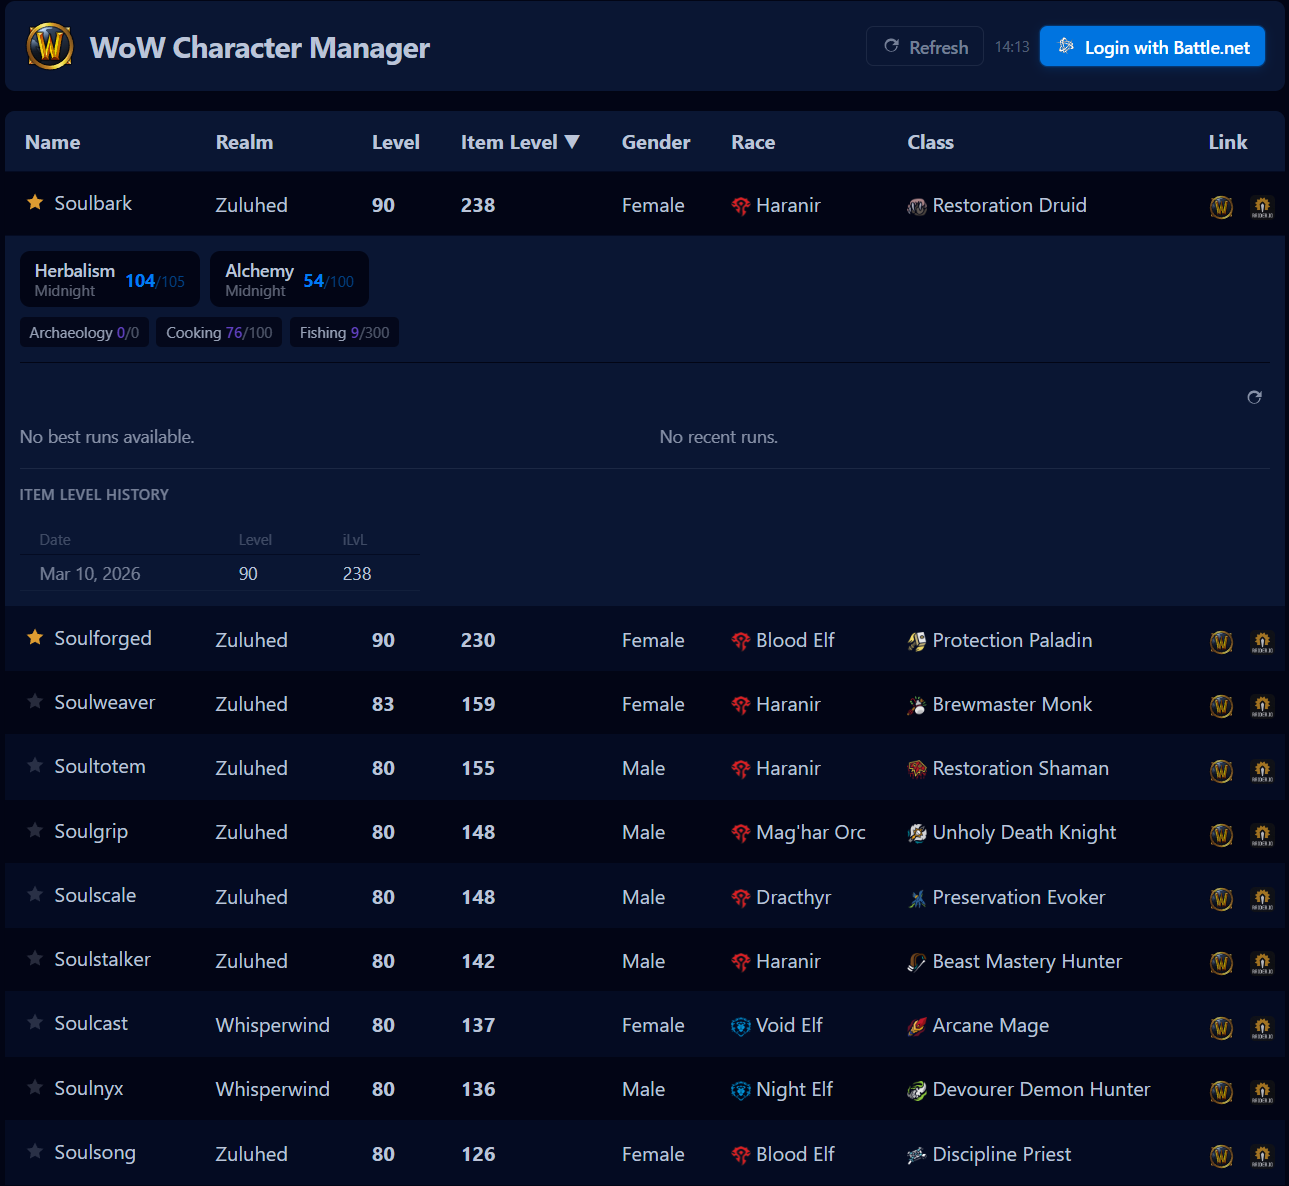This screenshot has height=1186, width=1289.
Task: Click the Horde faction icon next to Haranir
Action: (740, 206)
